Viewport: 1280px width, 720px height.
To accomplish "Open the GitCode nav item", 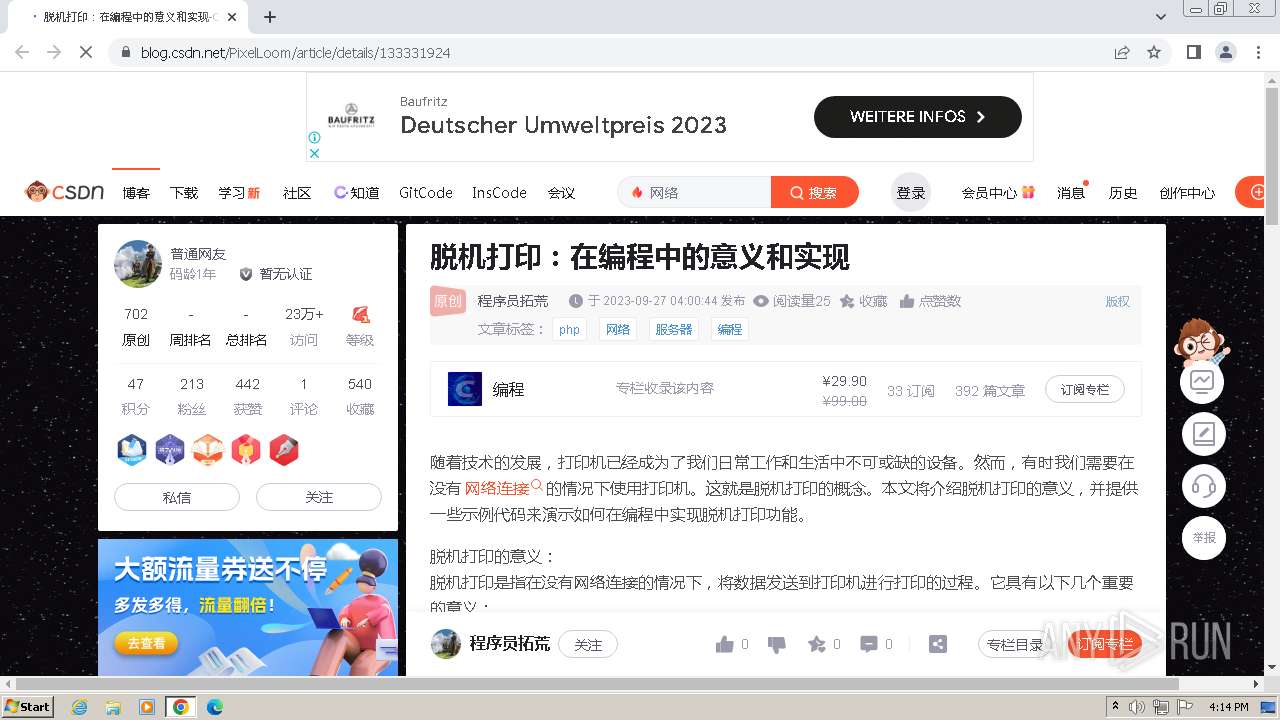I will coord(426,193).
